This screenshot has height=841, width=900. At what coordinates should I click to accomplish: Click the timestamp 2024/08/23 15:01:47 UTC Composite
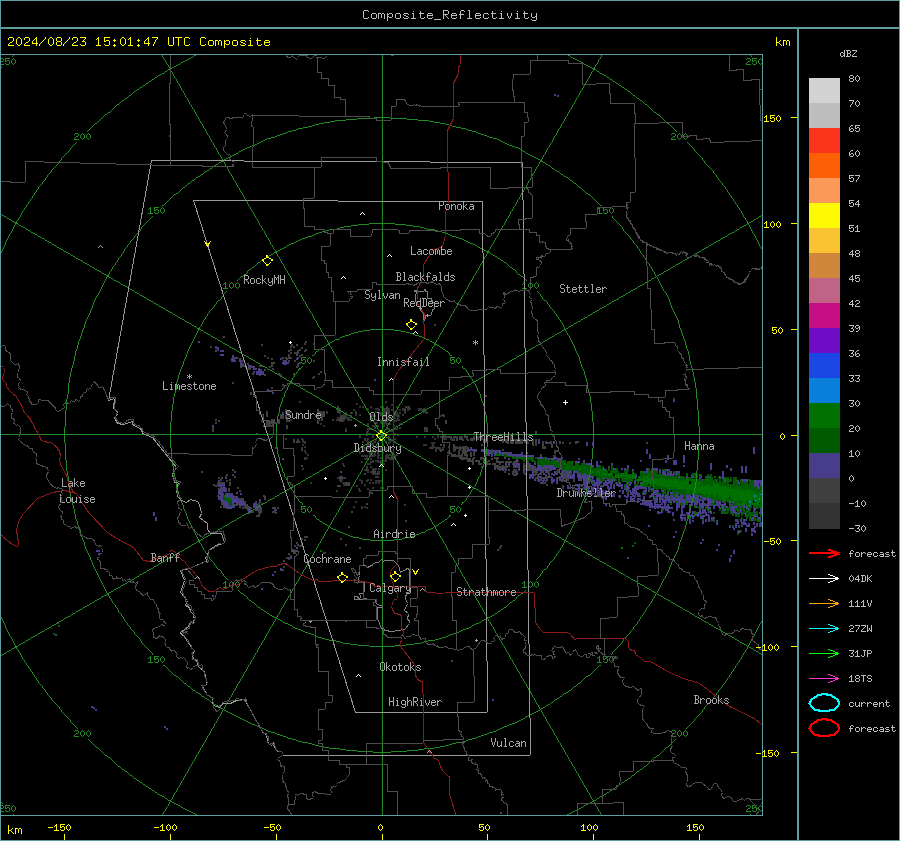(138, 42)
